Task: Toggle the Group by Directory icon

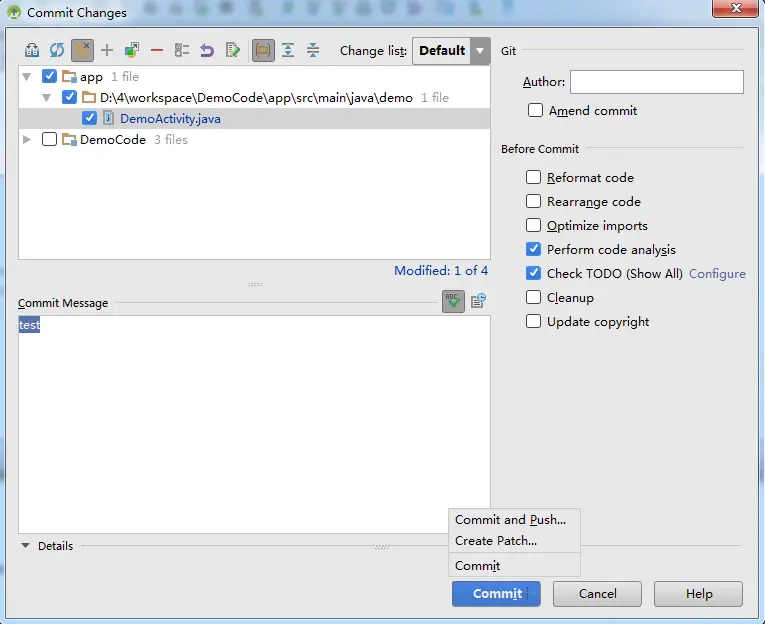Action: pyautogui.click(x=262, y=50)
